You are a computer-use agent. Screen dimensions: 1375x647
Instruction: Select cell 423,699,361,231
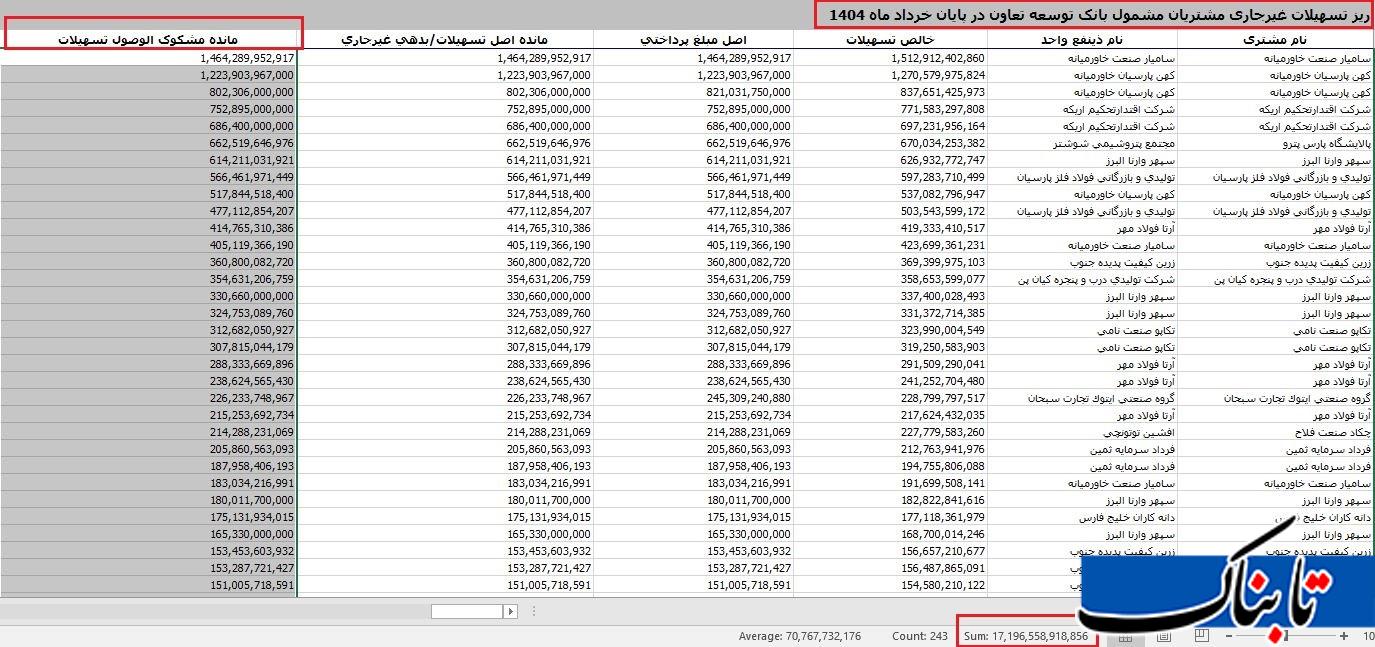coord(891,245)
